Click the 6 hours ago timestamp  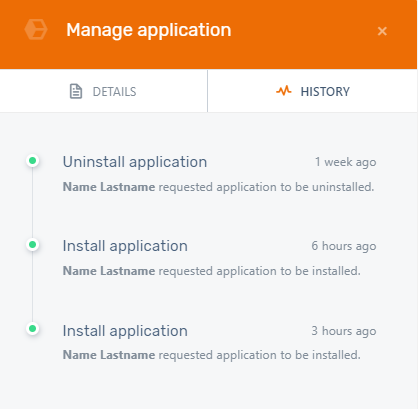(x=344, y=246)
